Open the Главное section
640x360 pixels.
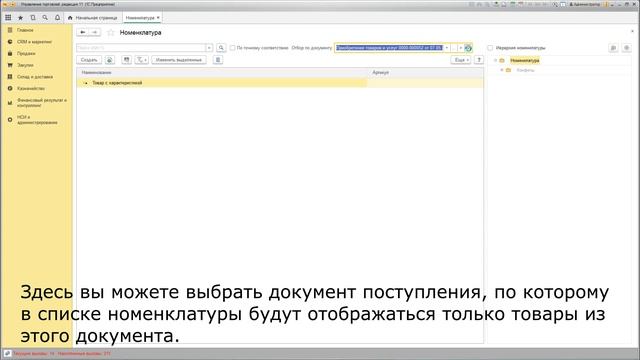click(25, 30)
